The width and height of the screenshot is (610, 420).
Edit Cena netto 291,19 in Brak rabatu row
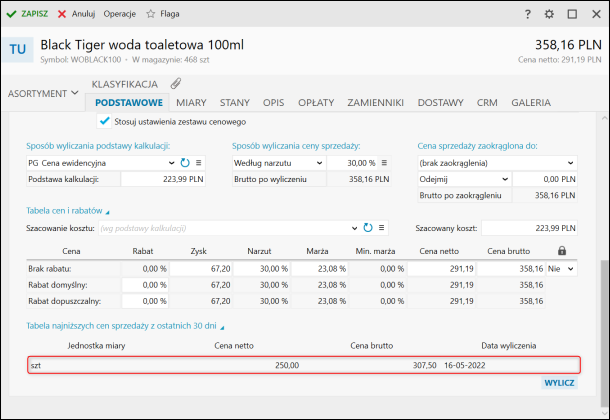[x=442, y=269]
